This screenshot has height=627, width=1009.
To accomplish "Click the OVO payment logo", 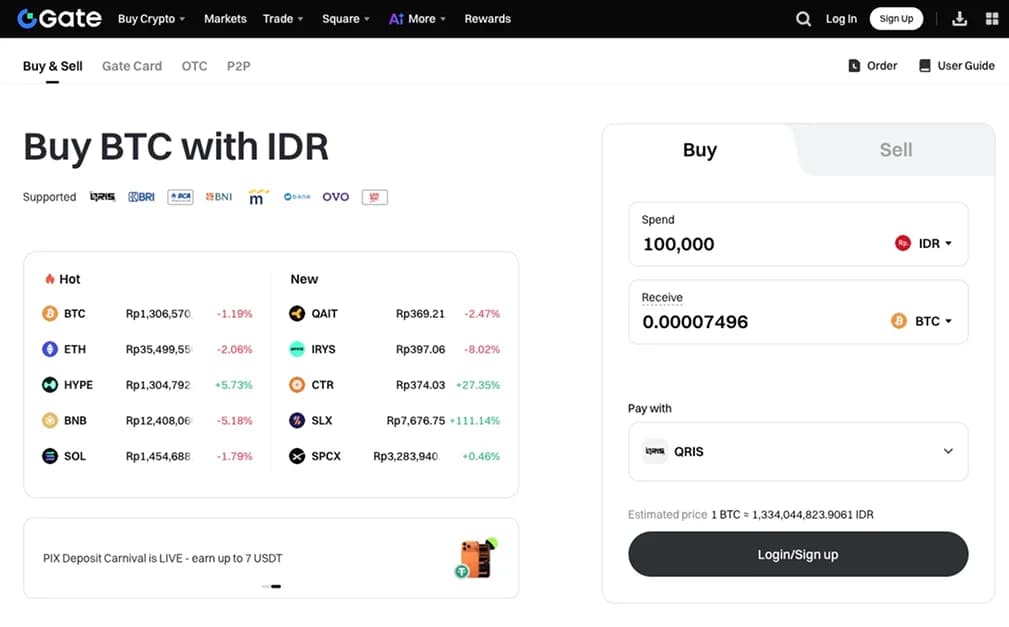I will coord(336,197).
